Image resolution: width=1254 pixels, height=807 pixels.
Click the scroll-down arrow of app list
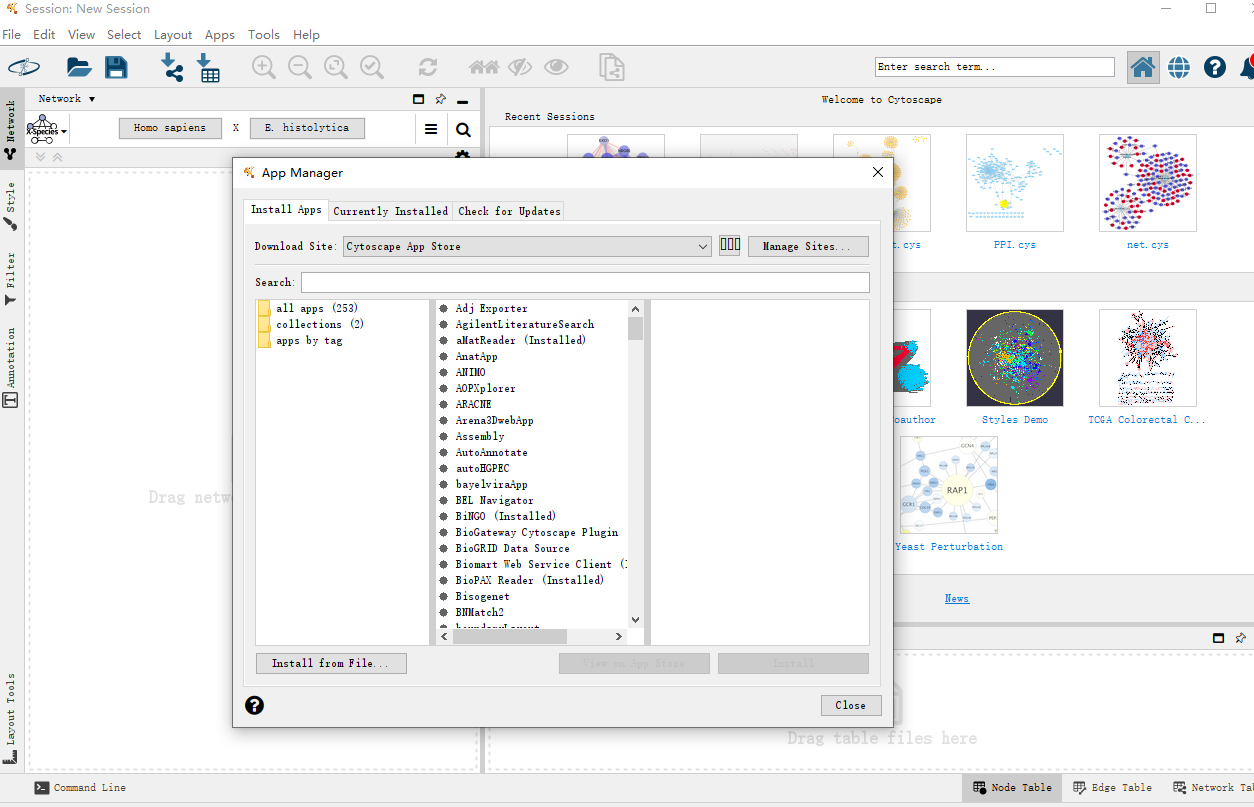pos(636,620)
